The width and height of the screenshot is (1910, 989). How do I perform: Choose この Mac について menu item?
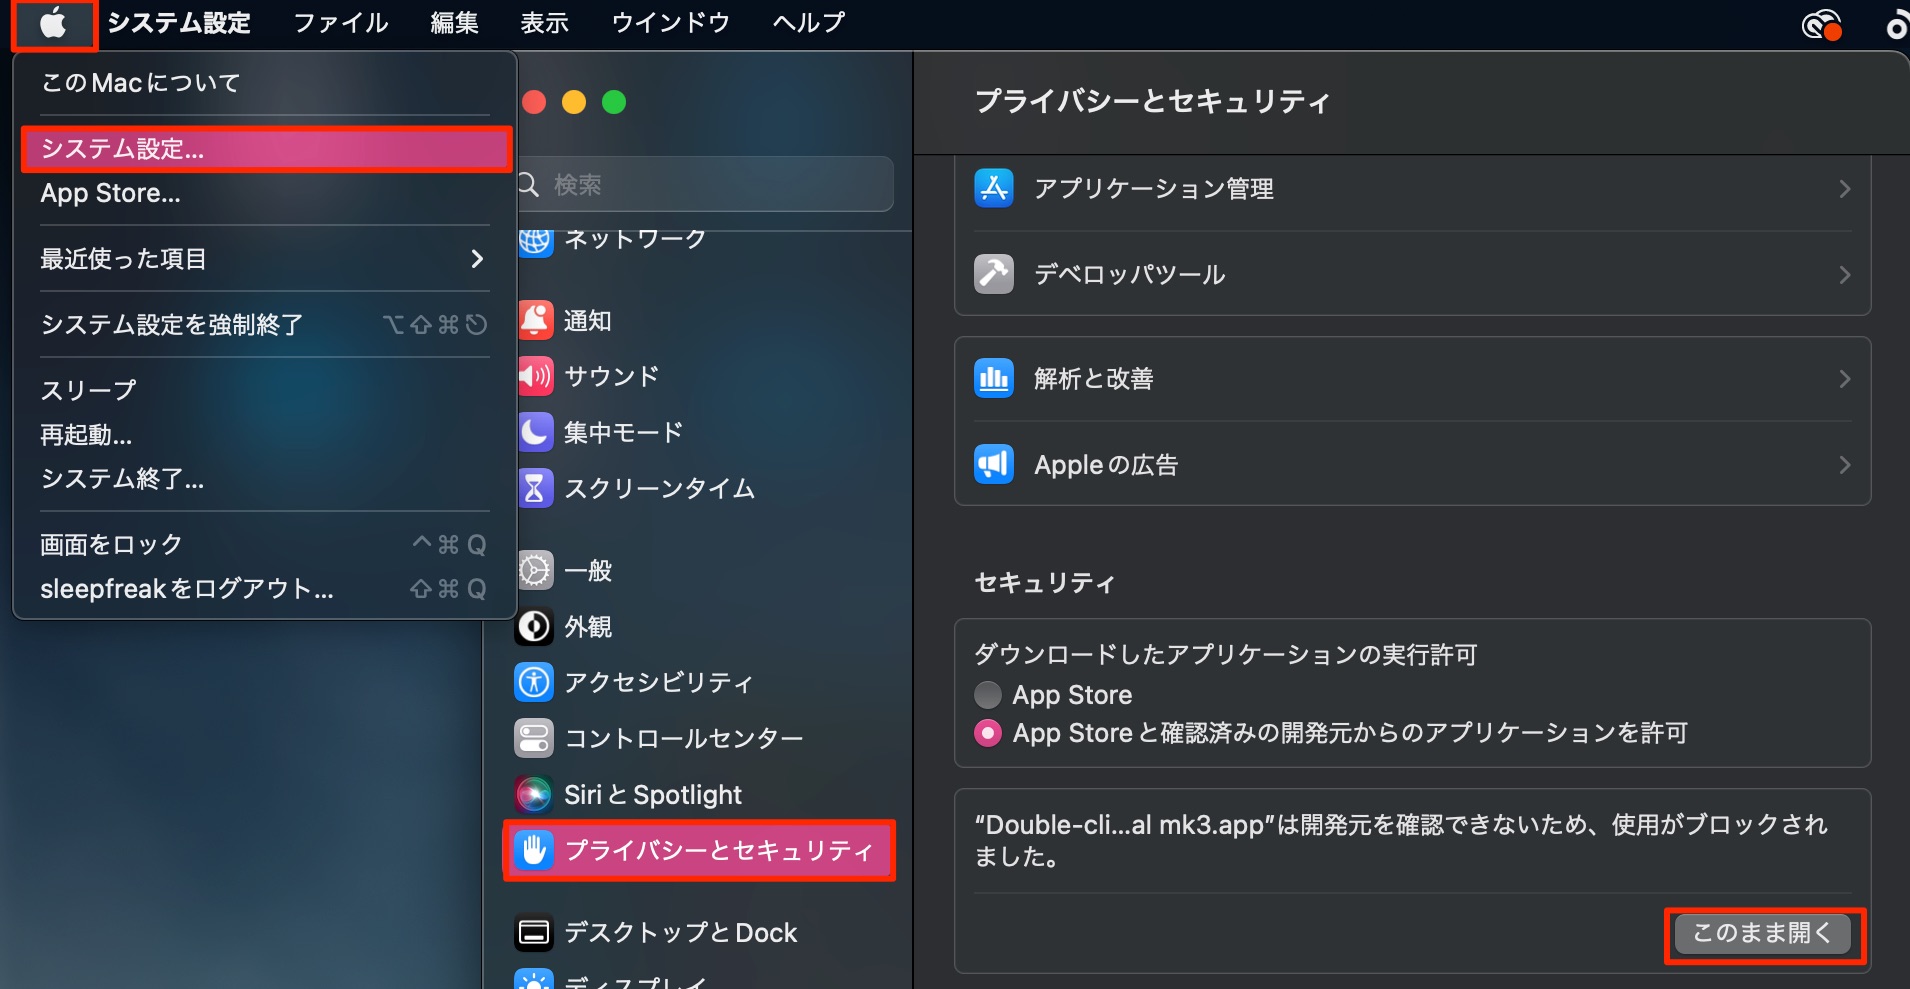point(266,83)
